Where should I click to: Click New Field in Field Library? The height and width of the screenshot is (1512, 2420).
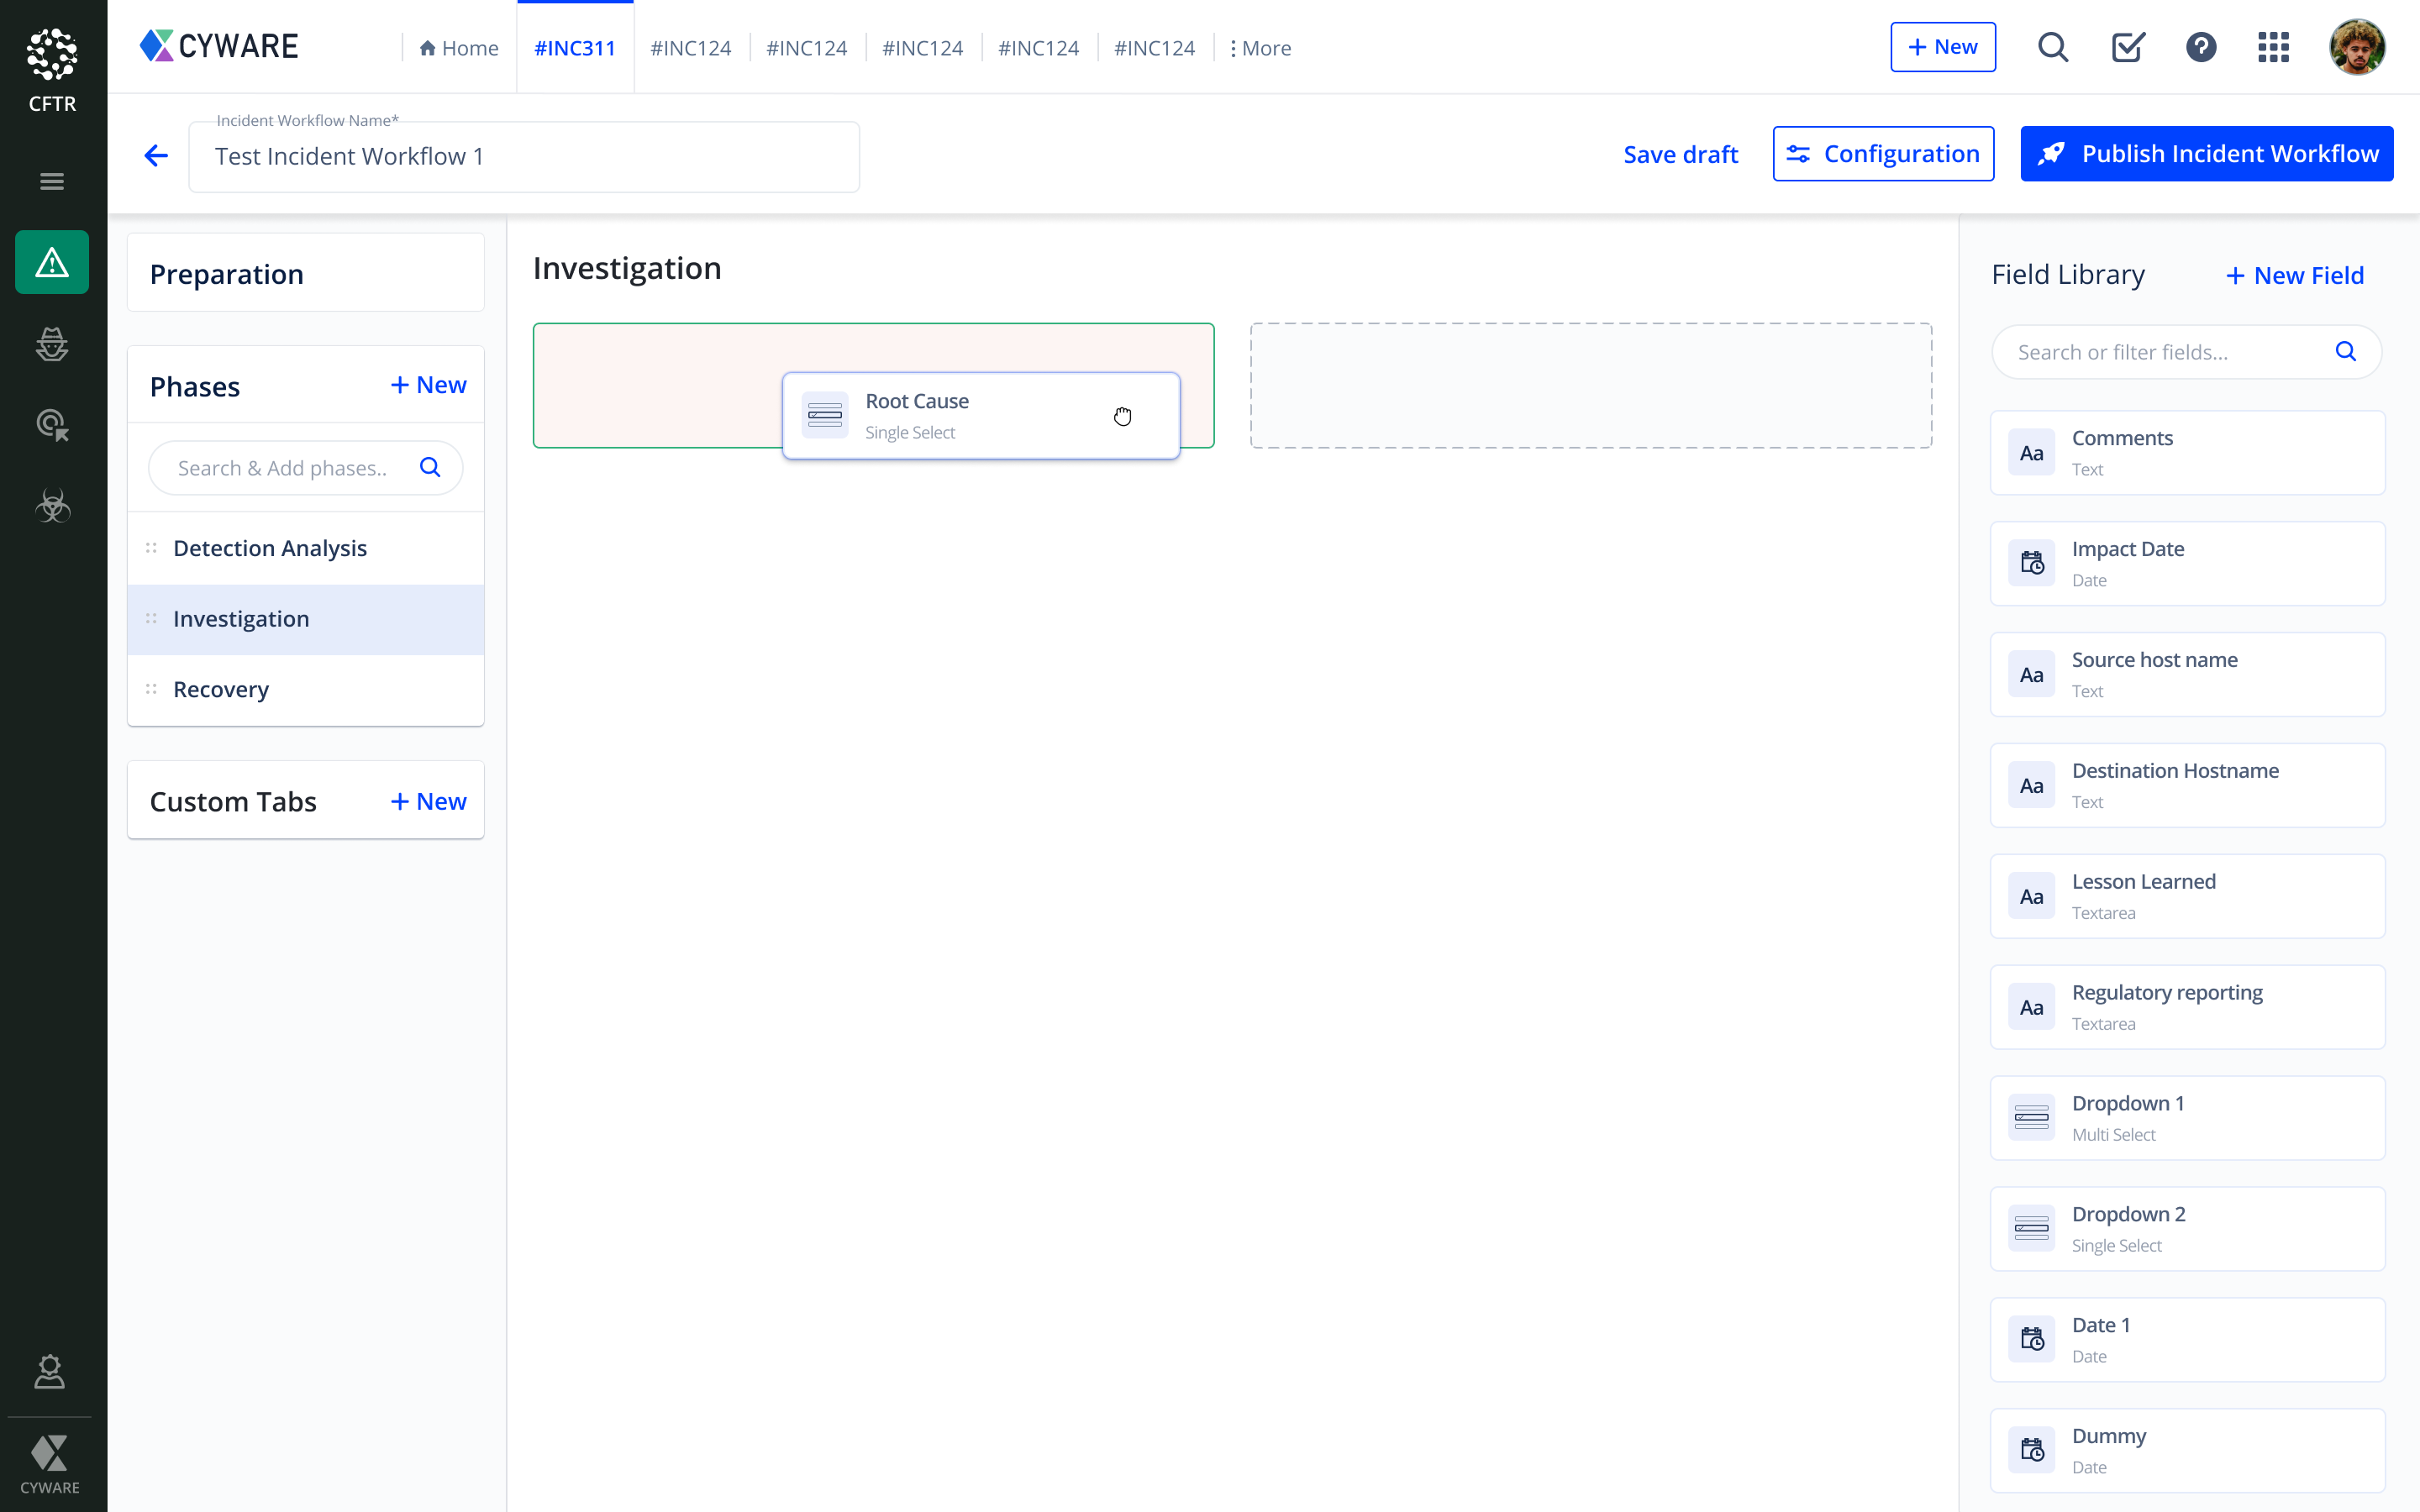pos(2294,275)
